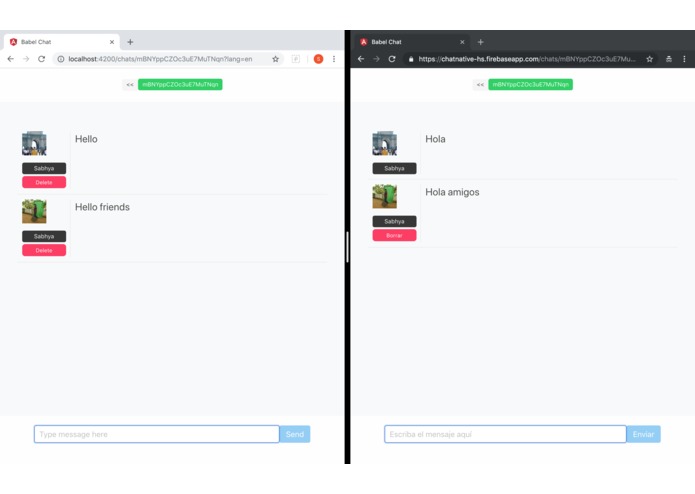Screen dimensions: 695x494
Task: Click the lock icon in right browser address bar
Action: point(411,59)
